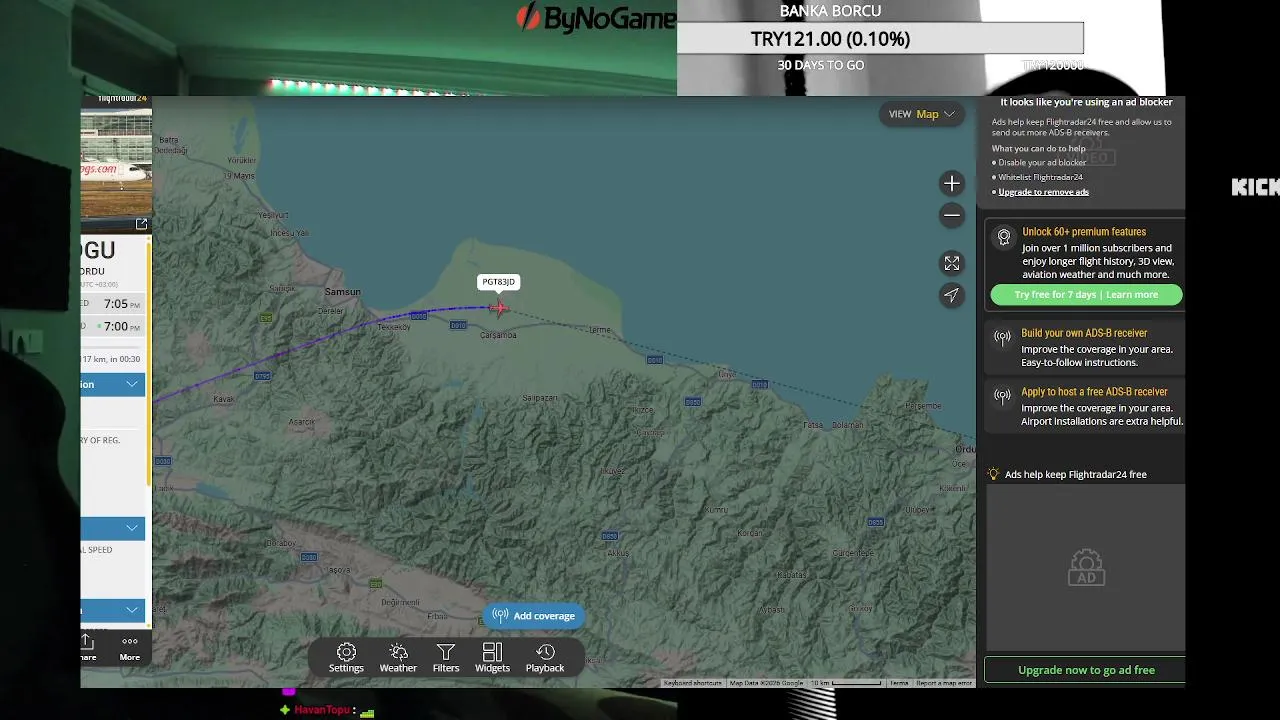The image size is (1280, 720).
Task: Open the VIEW Map dropdown
Action: [x=921, y=114]
